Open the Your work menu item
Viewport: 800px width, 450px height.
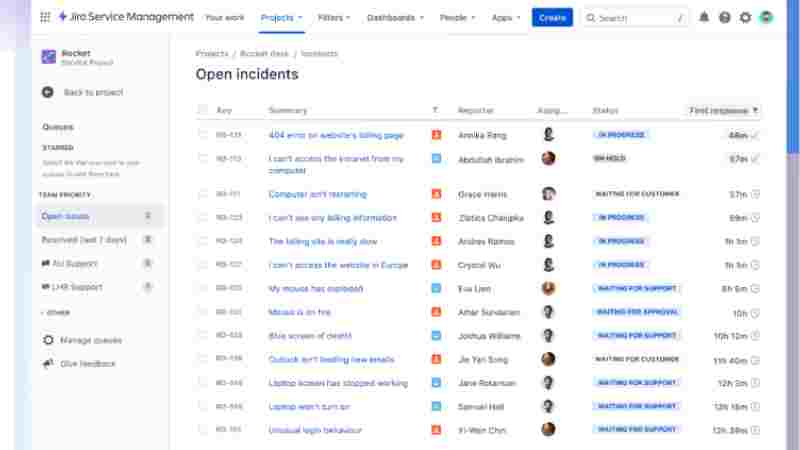click(x=226, y=17)
